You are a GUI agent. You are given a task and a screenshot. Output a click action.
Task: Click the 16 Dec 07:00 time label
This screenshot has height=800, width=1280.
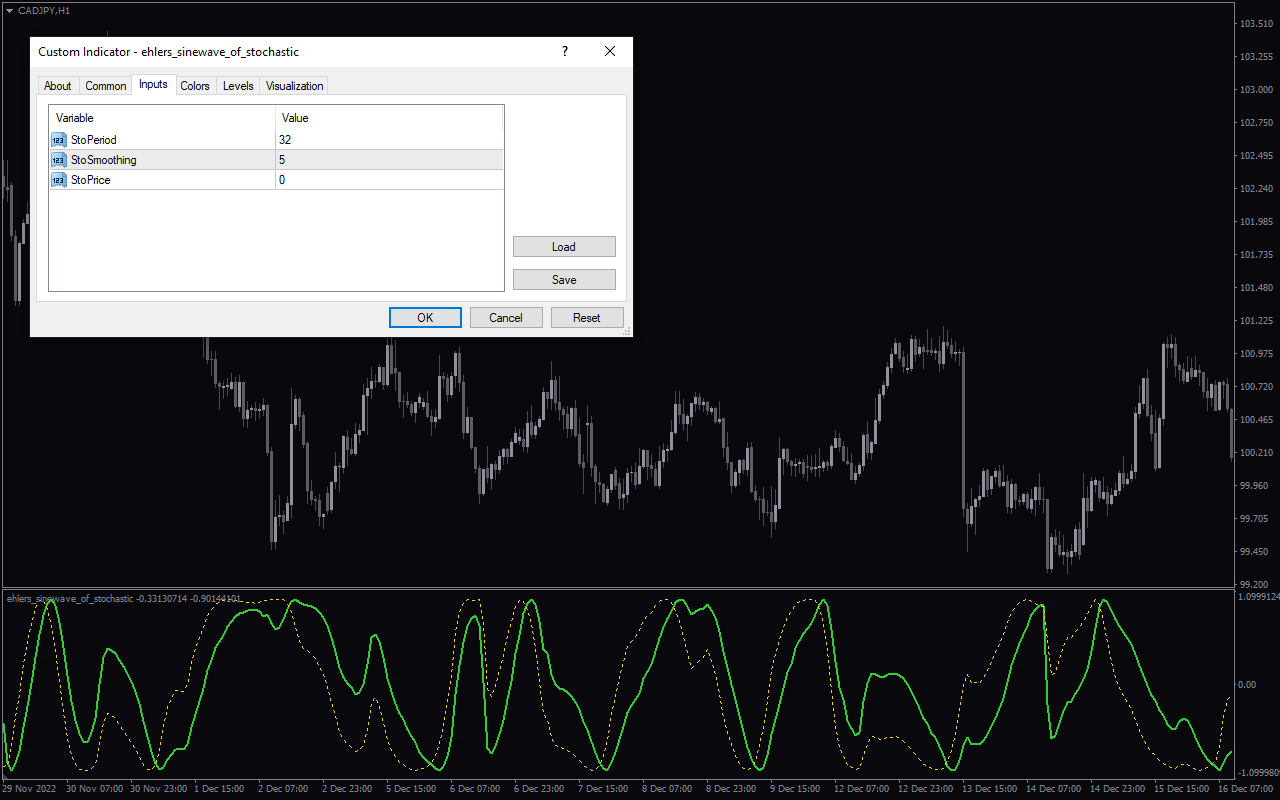tap(1246, 789)
